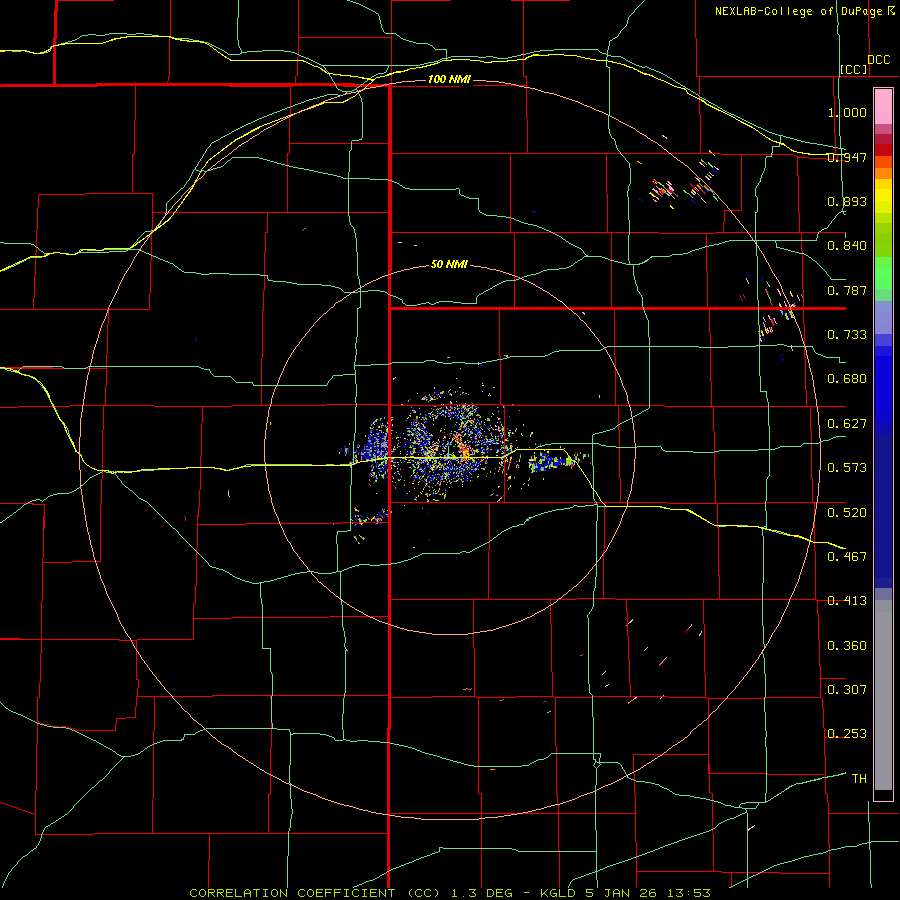Click the 0.680 scale value
The width and height of the screenshot is (900, 900).
tap(847, 379)
